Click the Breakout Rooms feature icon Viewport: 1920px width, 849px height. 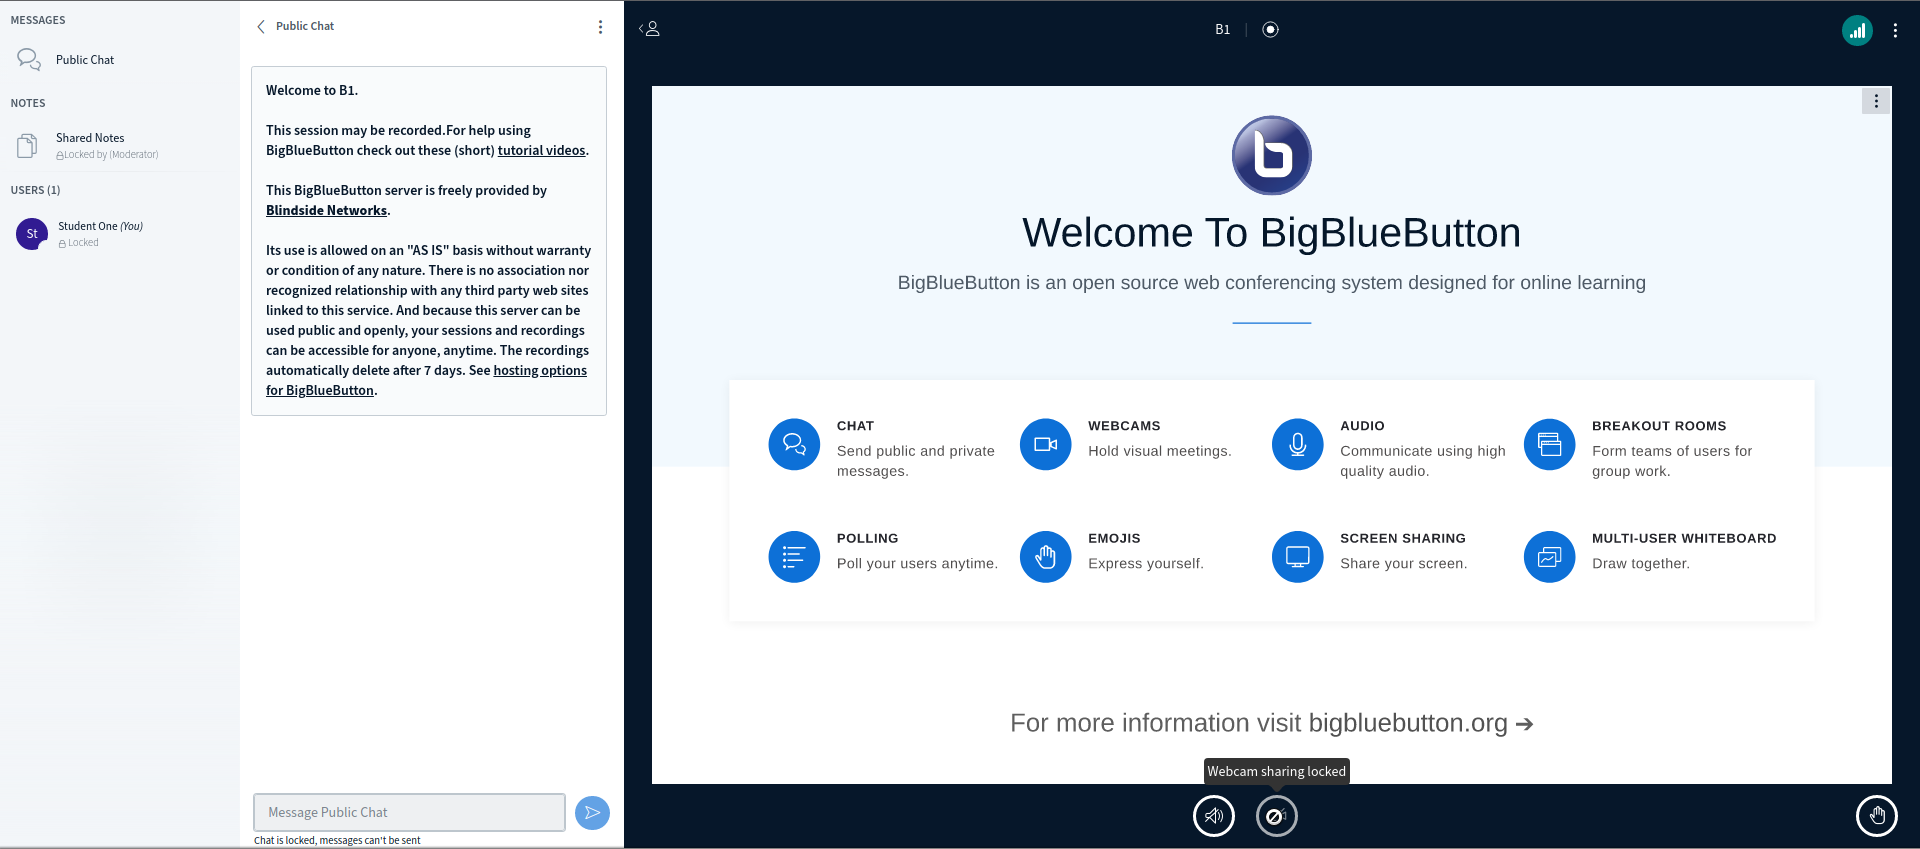[x=1549, y=444]
